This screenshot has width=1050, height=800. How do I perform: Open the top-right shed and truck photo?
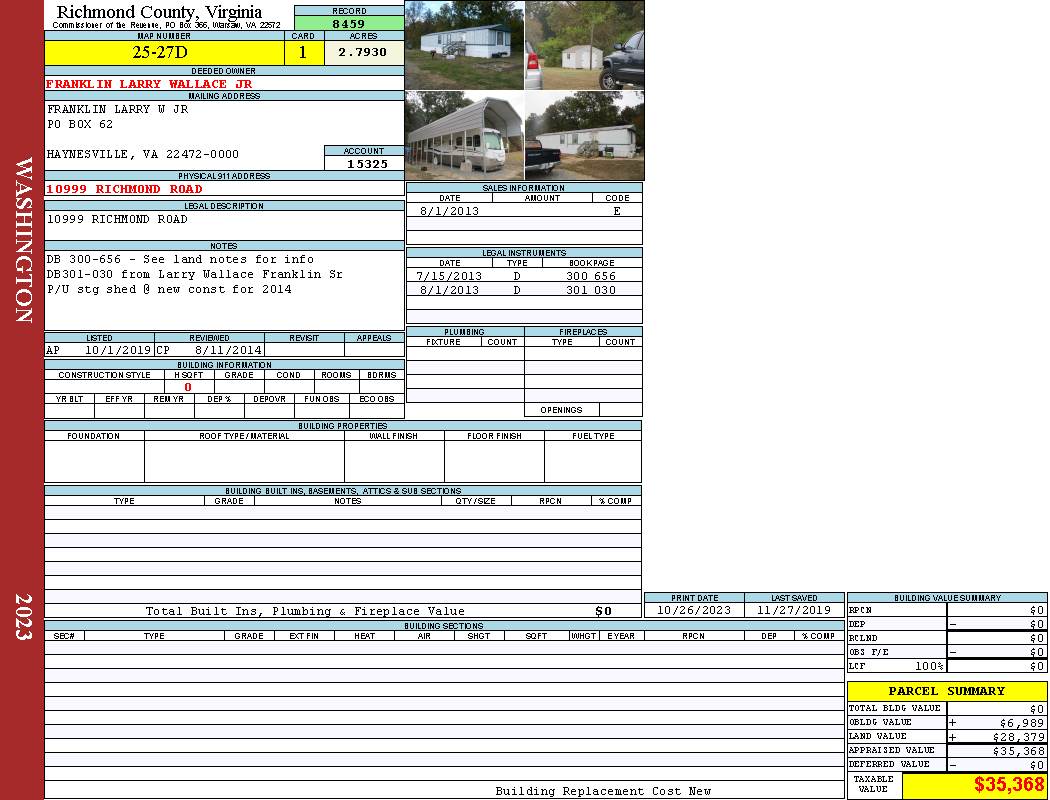(584, 45)
